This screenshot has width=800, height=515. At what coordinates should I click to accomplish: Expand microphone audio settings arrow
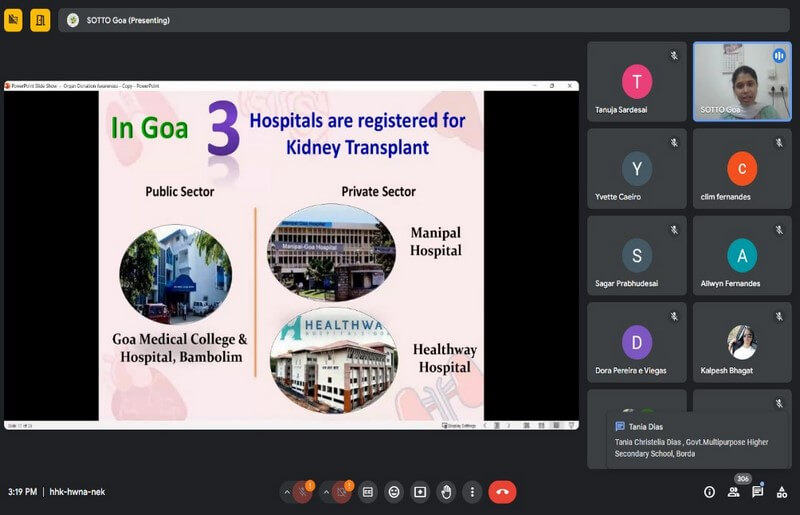[x=287, y=492]
